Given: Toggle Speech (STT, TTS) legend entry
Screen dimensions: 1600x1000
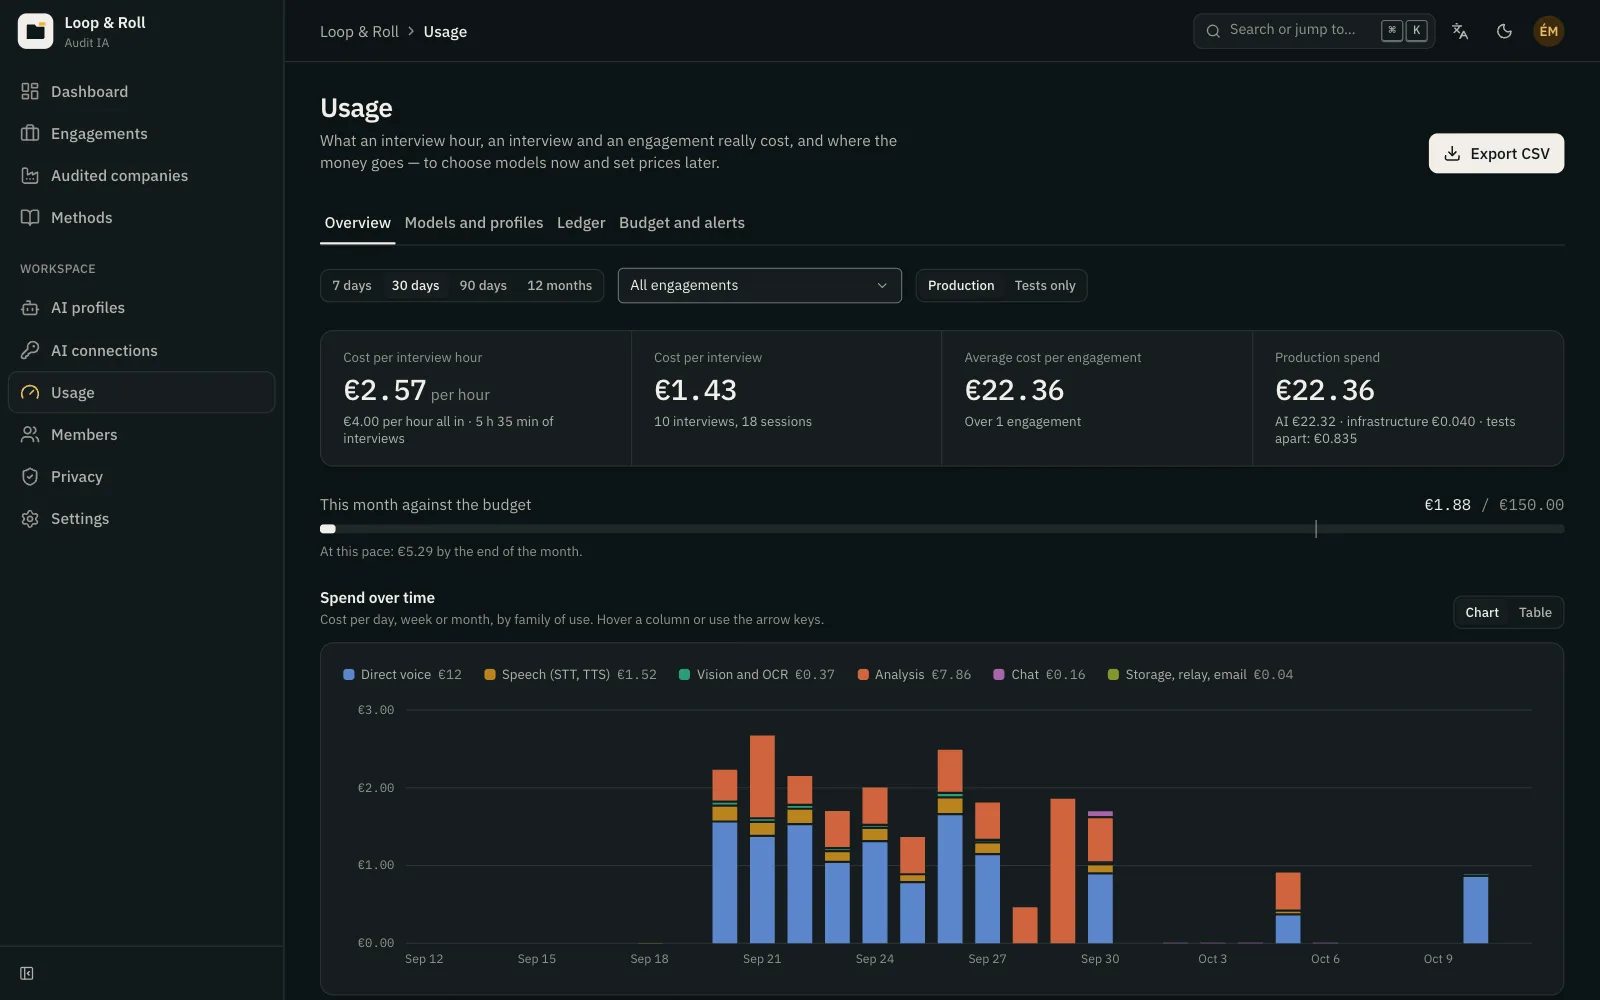Looking at the screenshot, I should click(570, 675).
